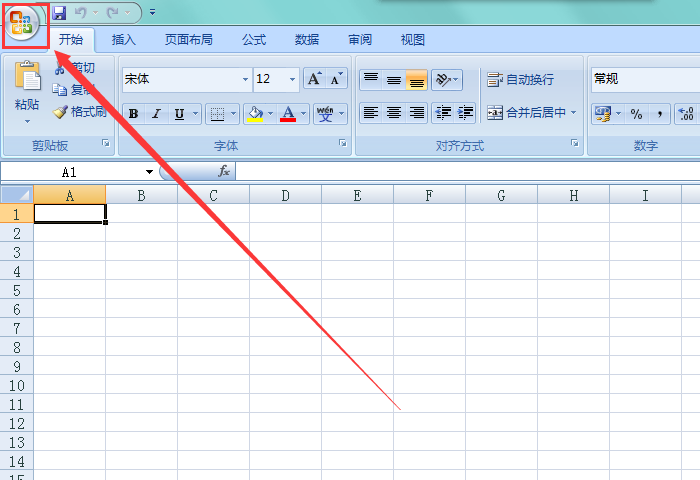
Task: Open the 插入 tab
Action: (x=124, y=40)
